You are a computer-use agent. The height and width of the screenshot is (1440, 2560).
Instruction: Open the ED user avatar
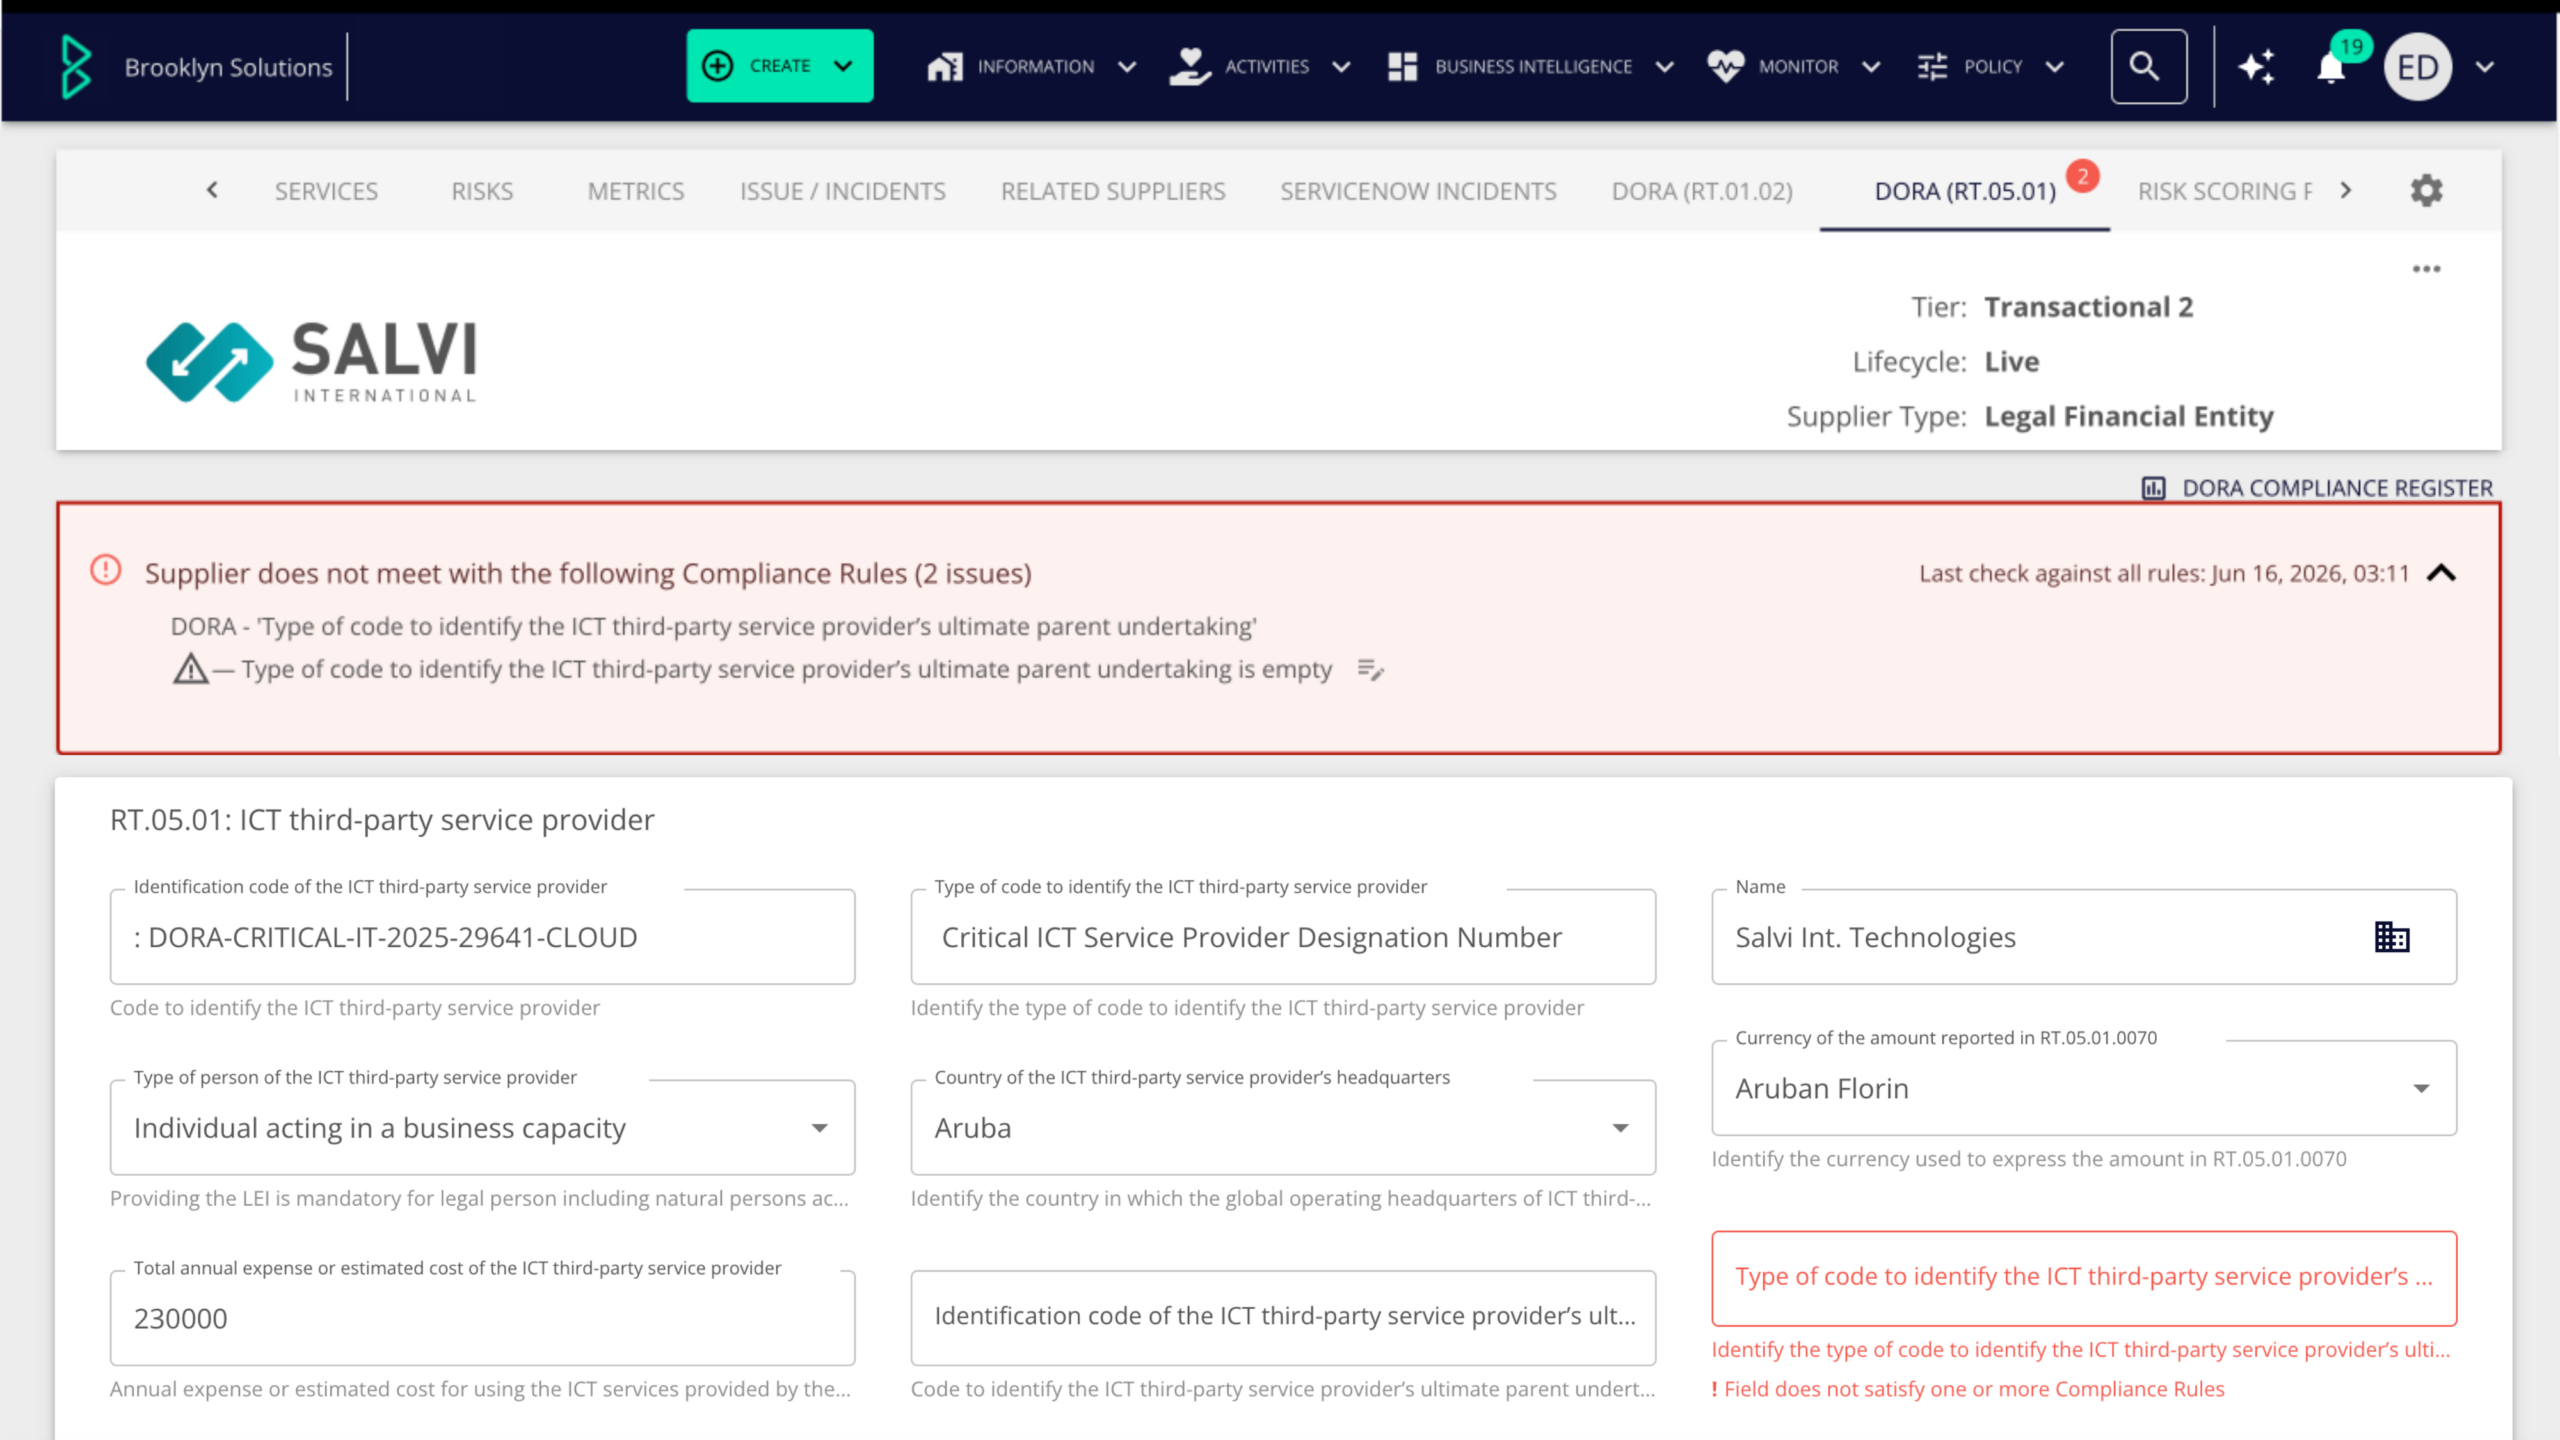coord(2418,66)
